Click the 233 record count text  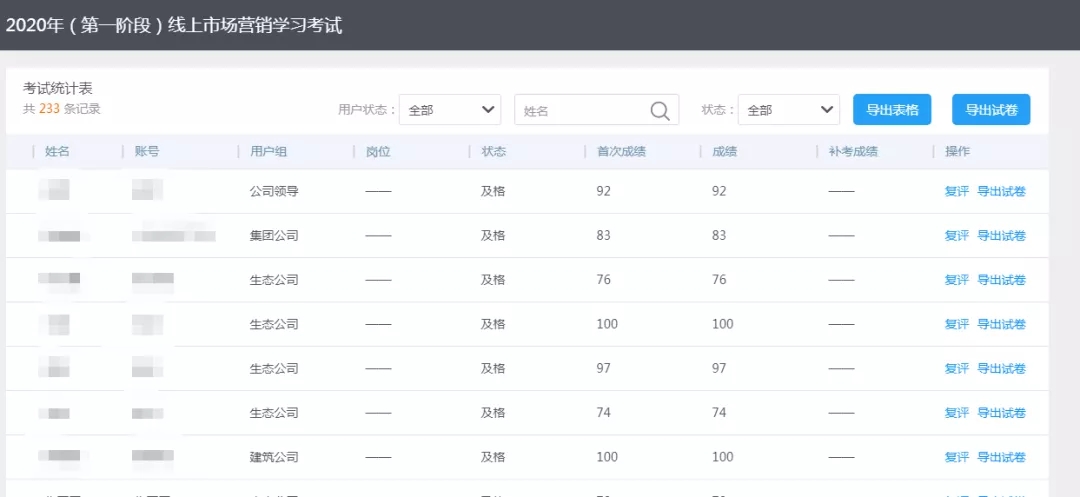(x=49, y=109)
